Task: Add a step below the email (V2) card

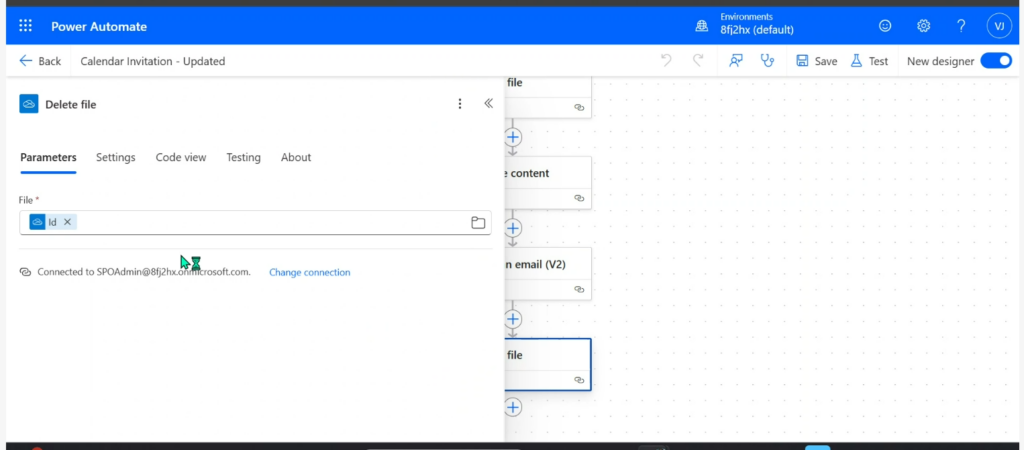Action: (x=513, y=319)
